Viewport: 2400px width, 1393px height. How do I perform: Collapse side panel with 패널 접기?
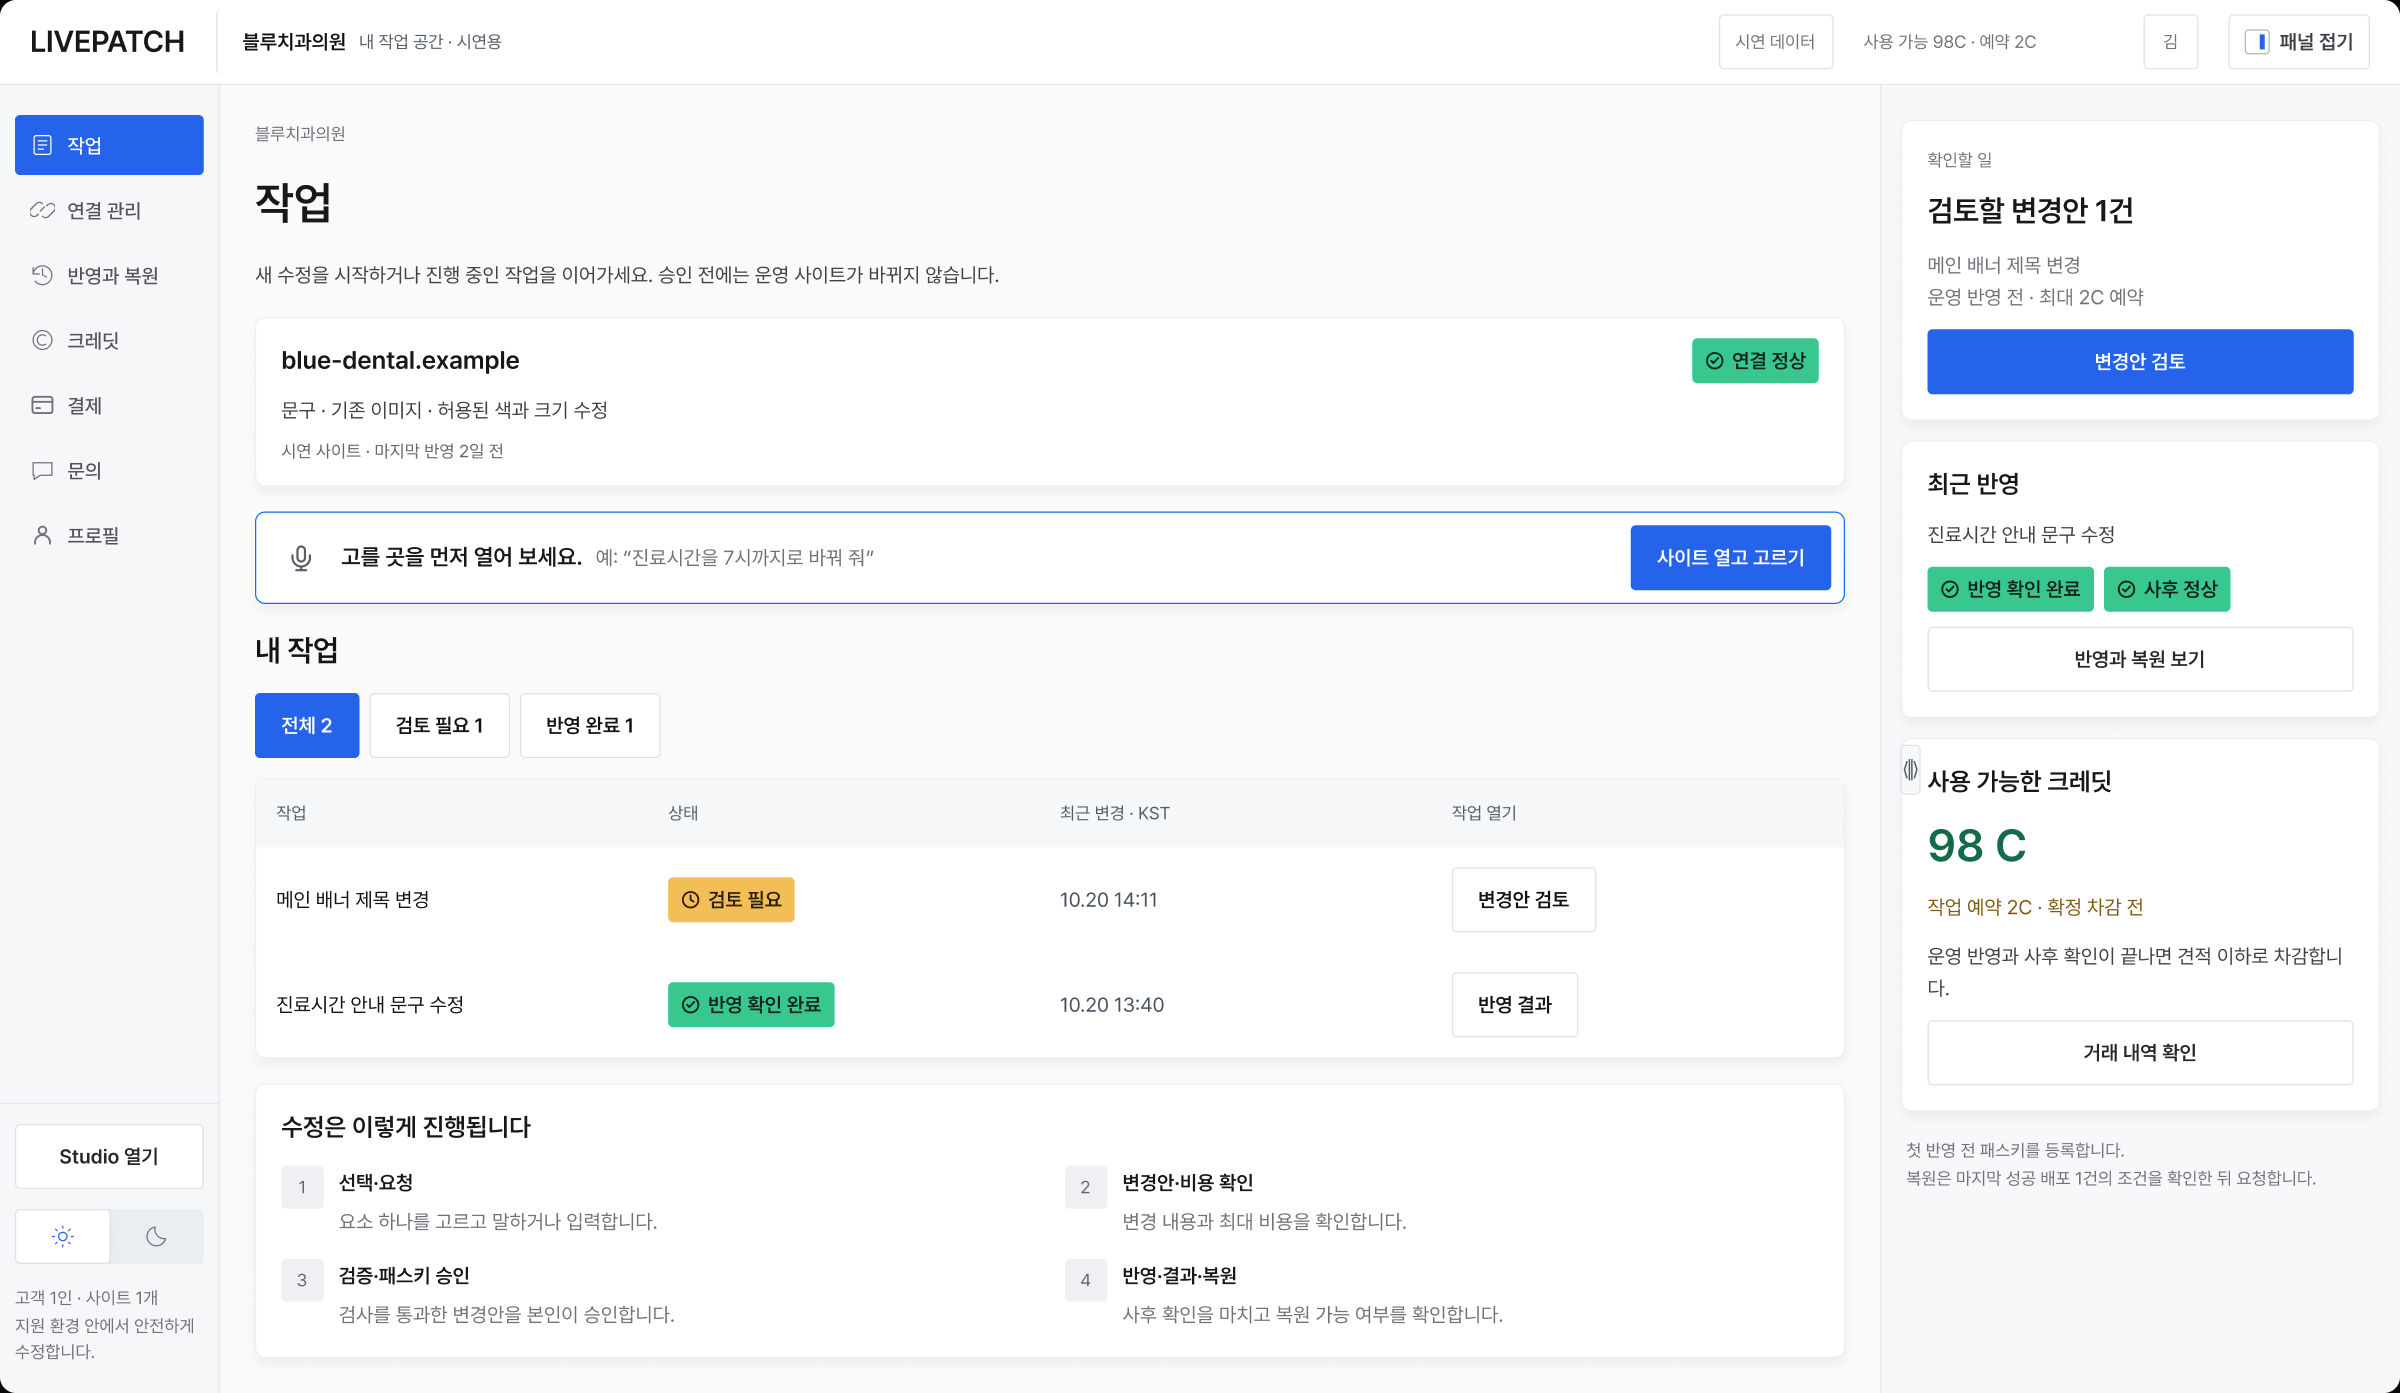(2299, 42)
